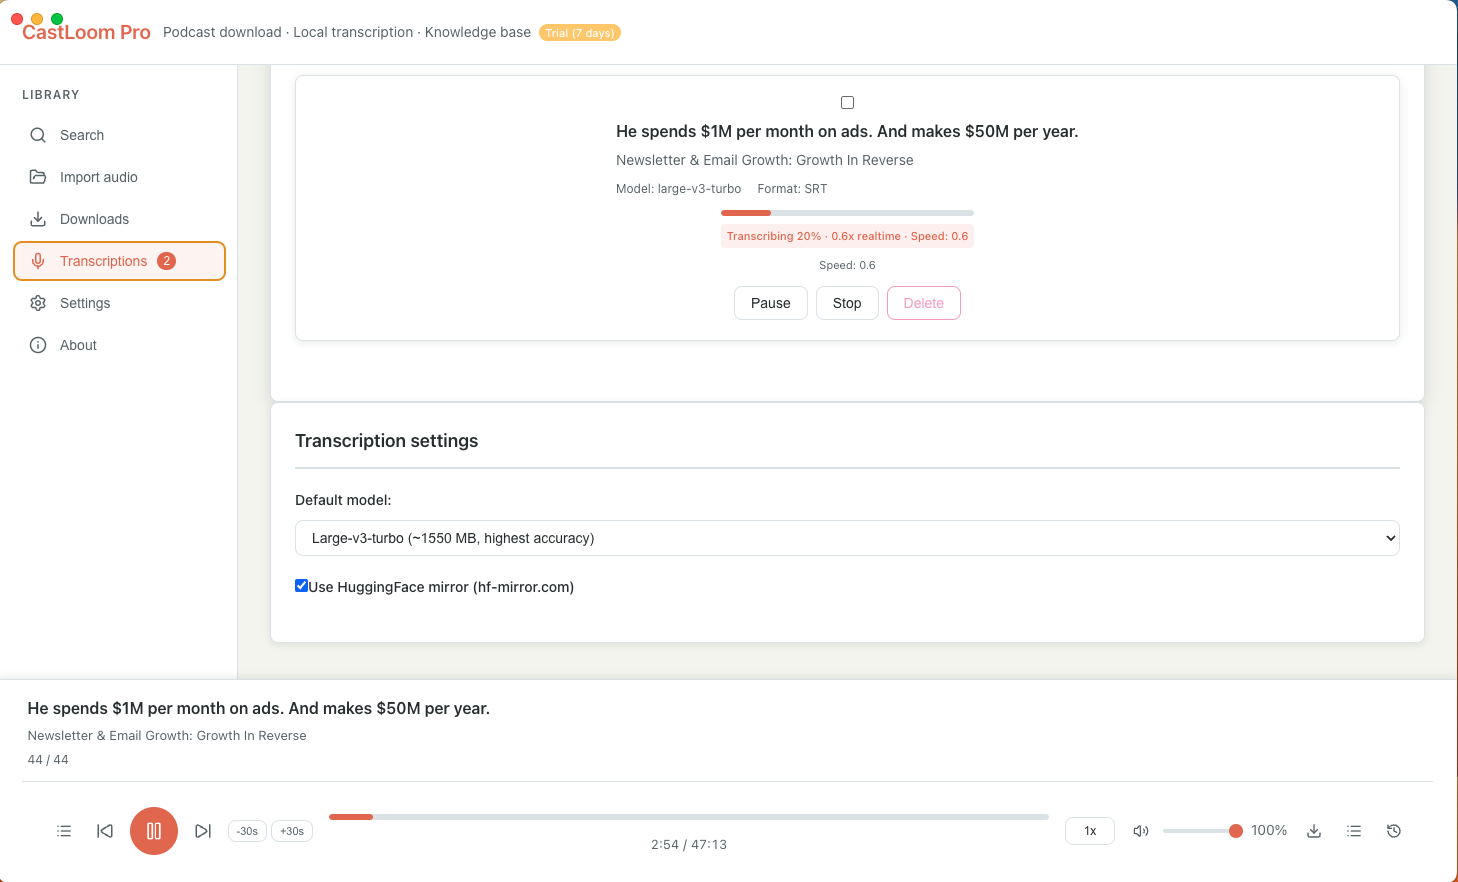Open the Default model dropdown
The width and height of the screenshot is (1458, 882).
tap(847, 537)
